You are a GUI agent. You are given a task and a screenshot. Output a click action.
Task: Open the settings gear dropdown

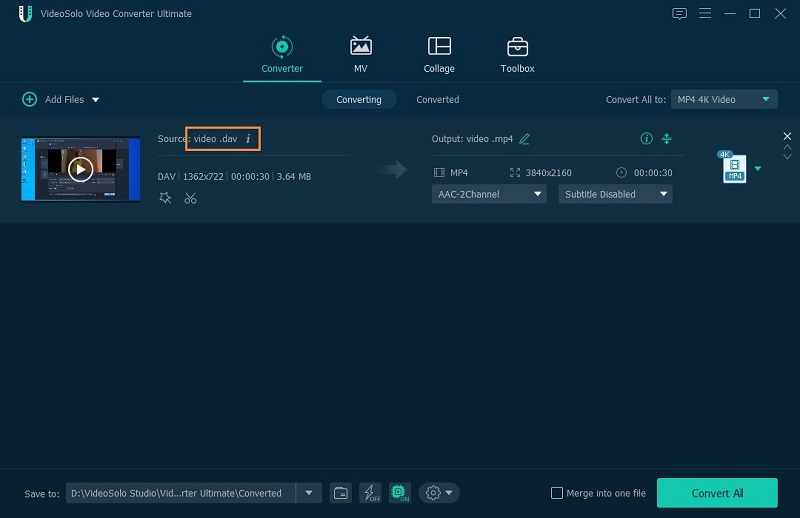point(439,493)
